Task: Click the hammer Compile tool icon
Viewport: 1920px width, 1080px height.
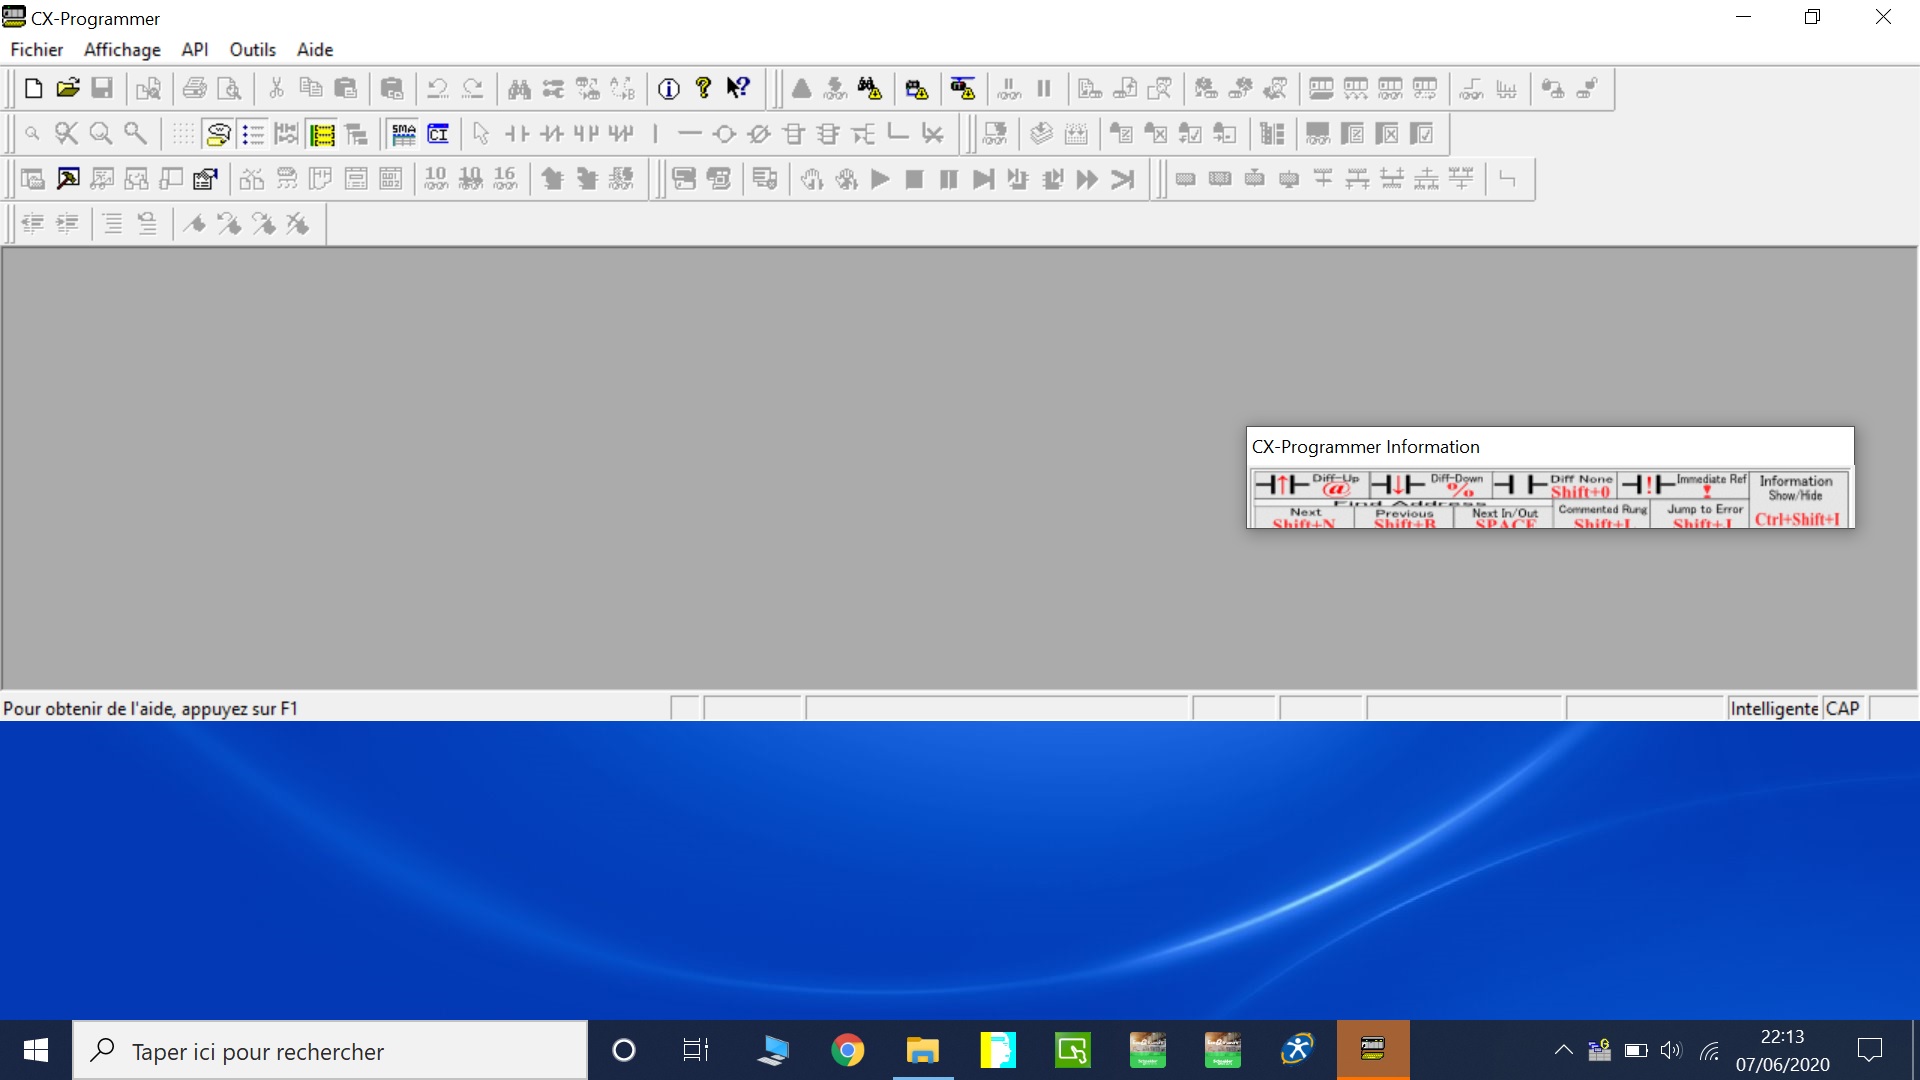Action: [x=68, y=179]
